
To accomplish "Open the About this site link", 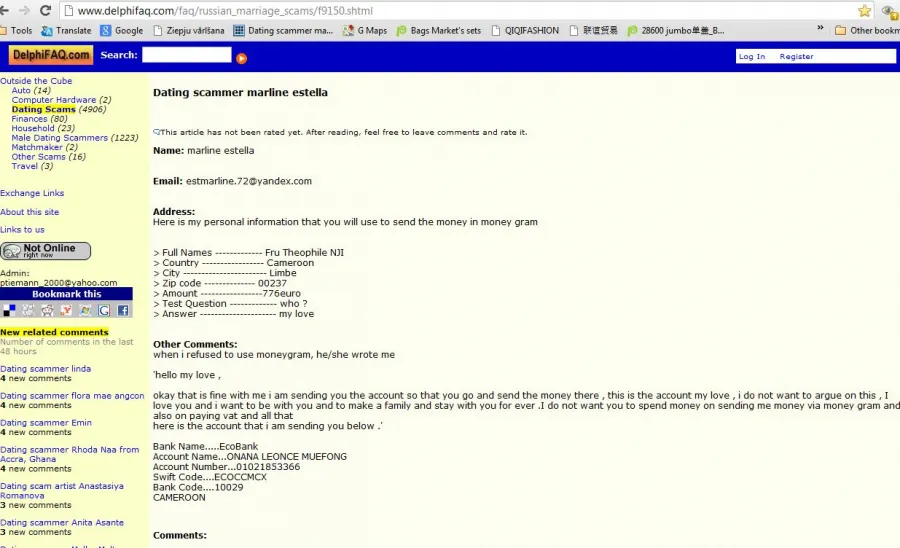I will pyautogui.click(x=29, y=212).
